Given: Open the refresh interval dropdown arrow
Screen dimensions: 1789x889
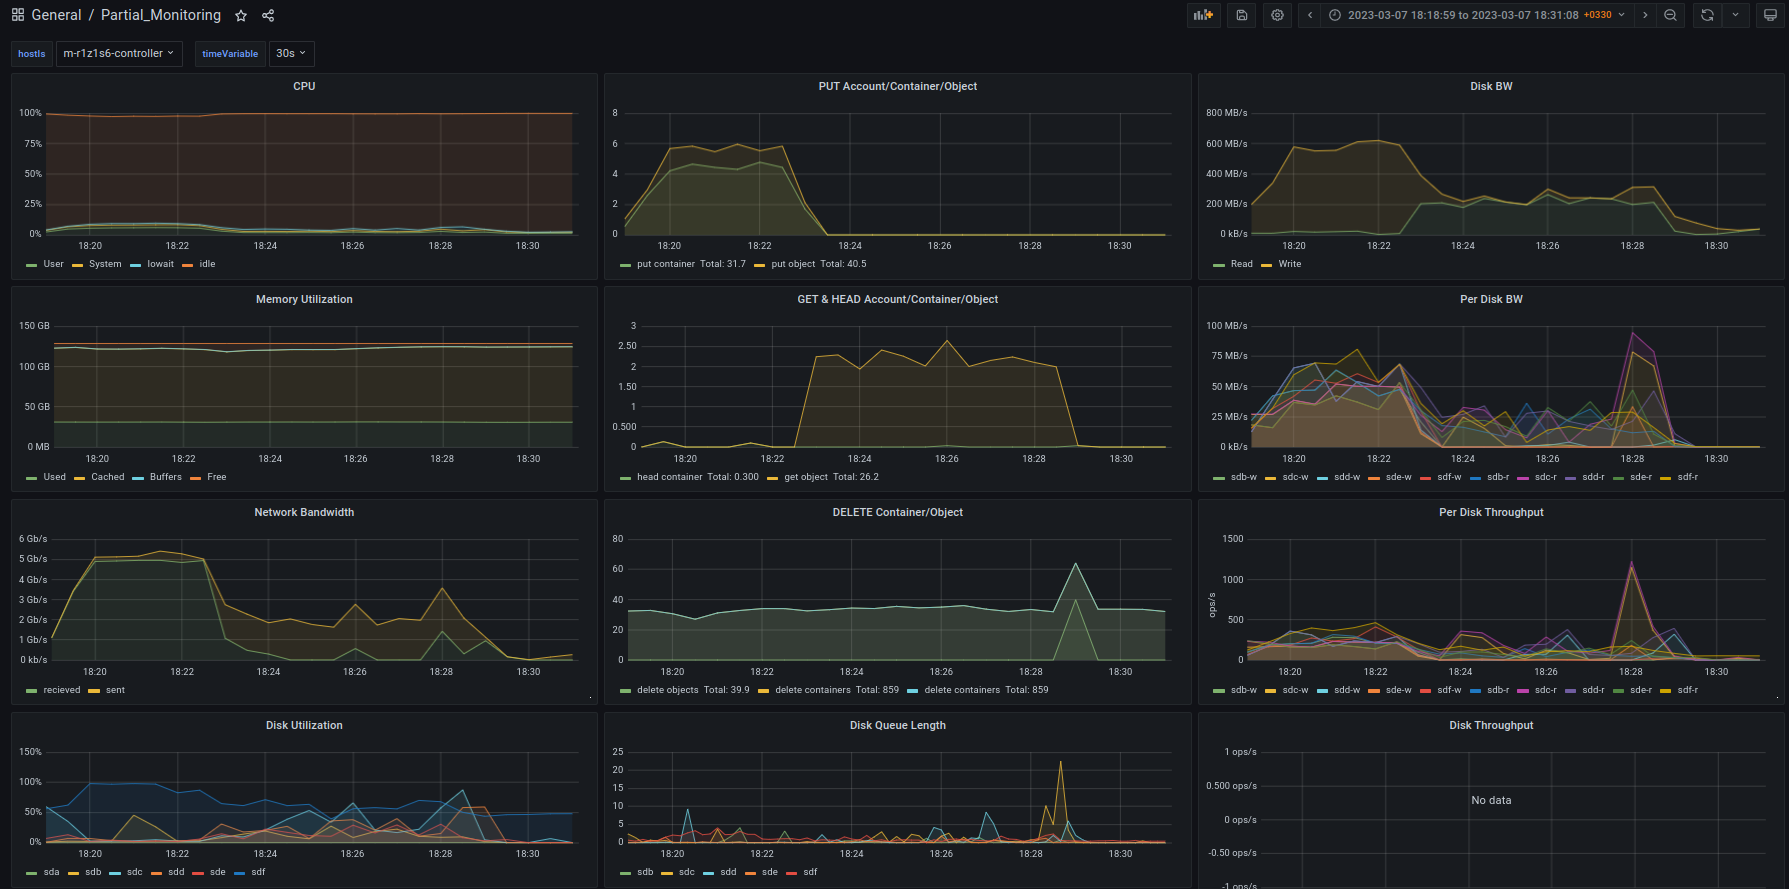Looking at the screenshot, I should (x=1735, y=15).
